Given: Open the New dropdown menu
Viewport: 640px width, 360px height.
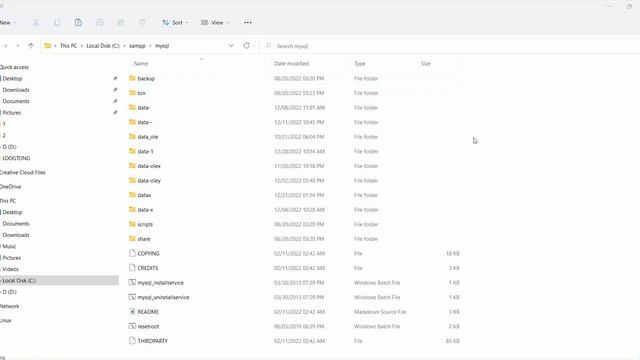Looking at the screenshot, I should [x=7, y=23].
